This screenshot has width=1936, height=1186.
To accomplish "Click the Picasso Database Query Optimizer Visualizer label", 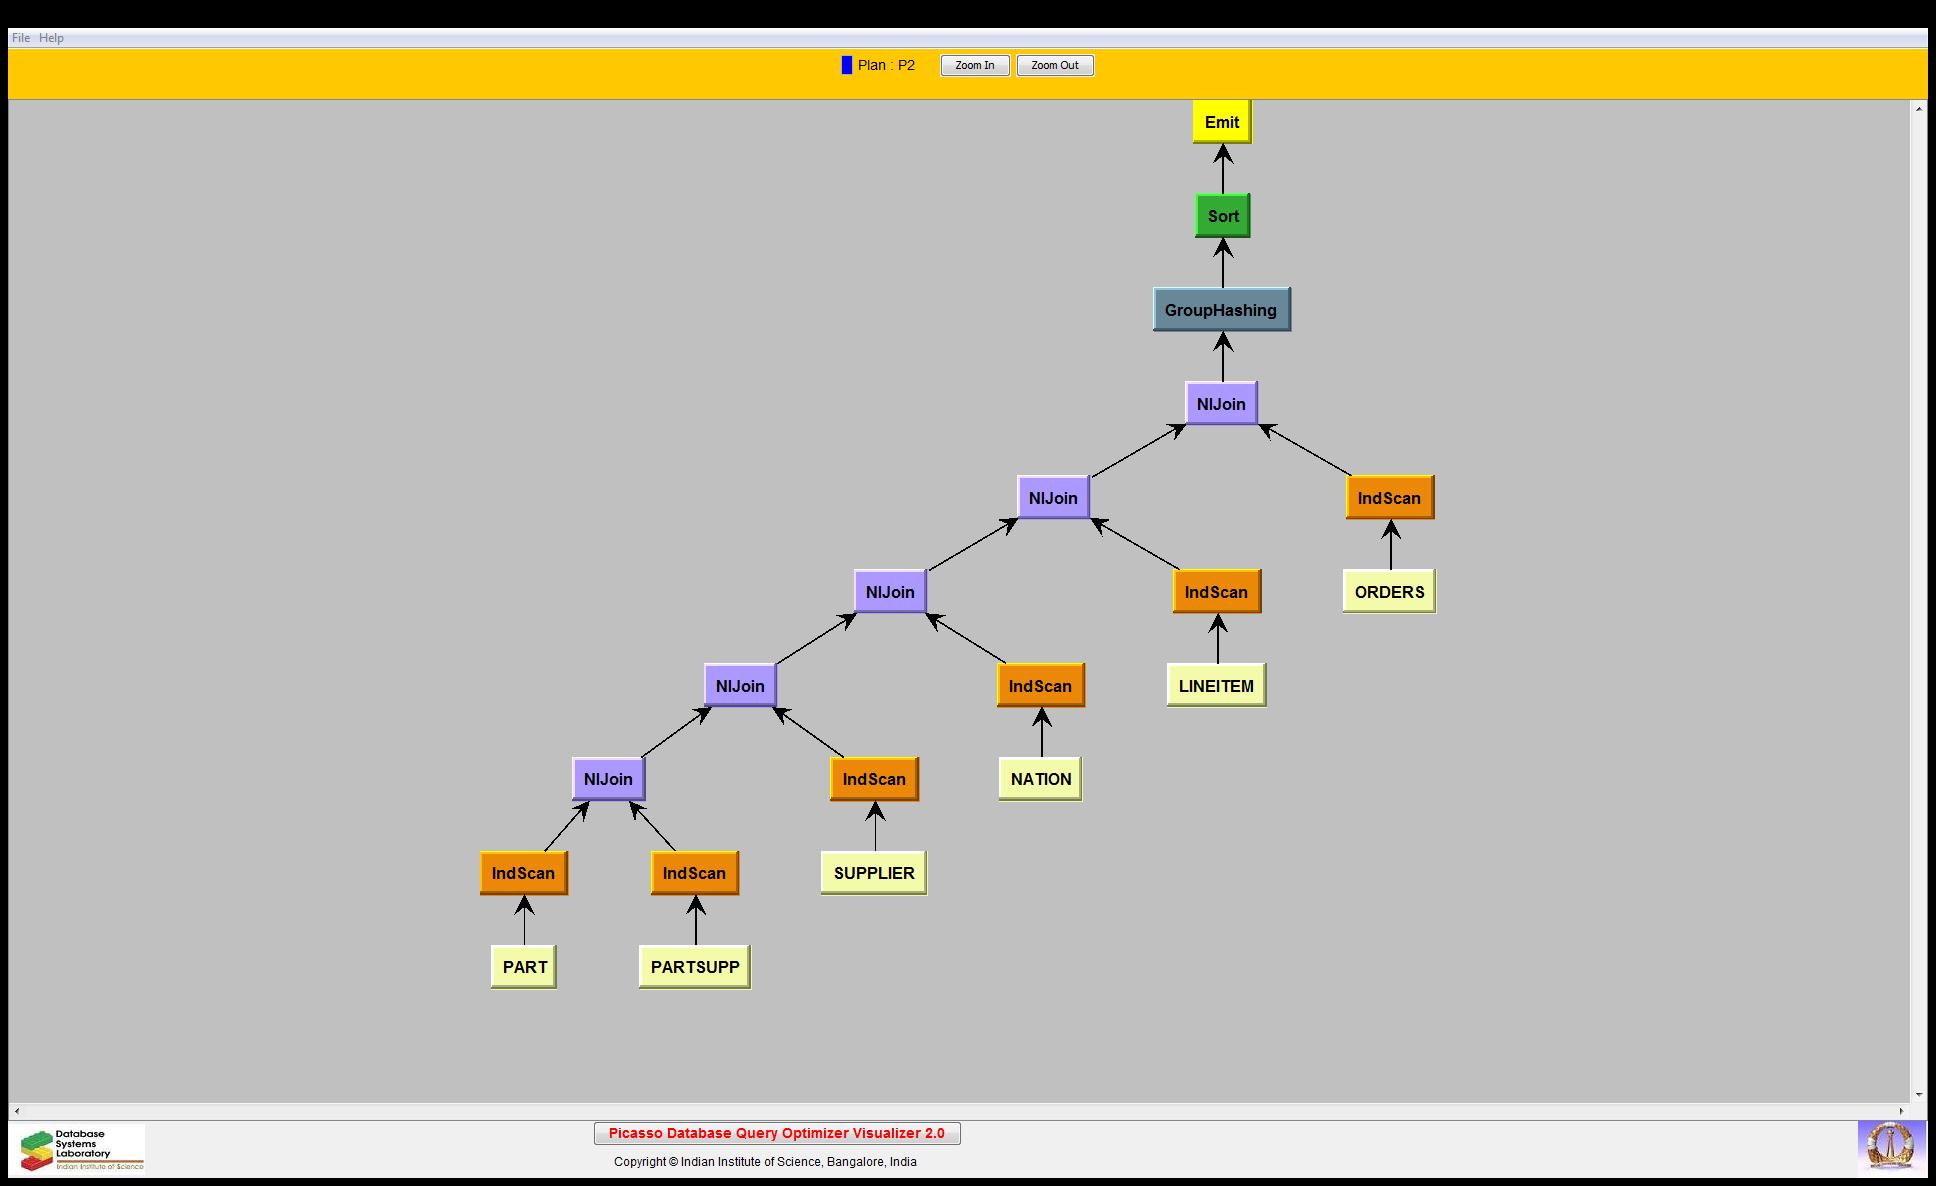I will (776, 1133).
